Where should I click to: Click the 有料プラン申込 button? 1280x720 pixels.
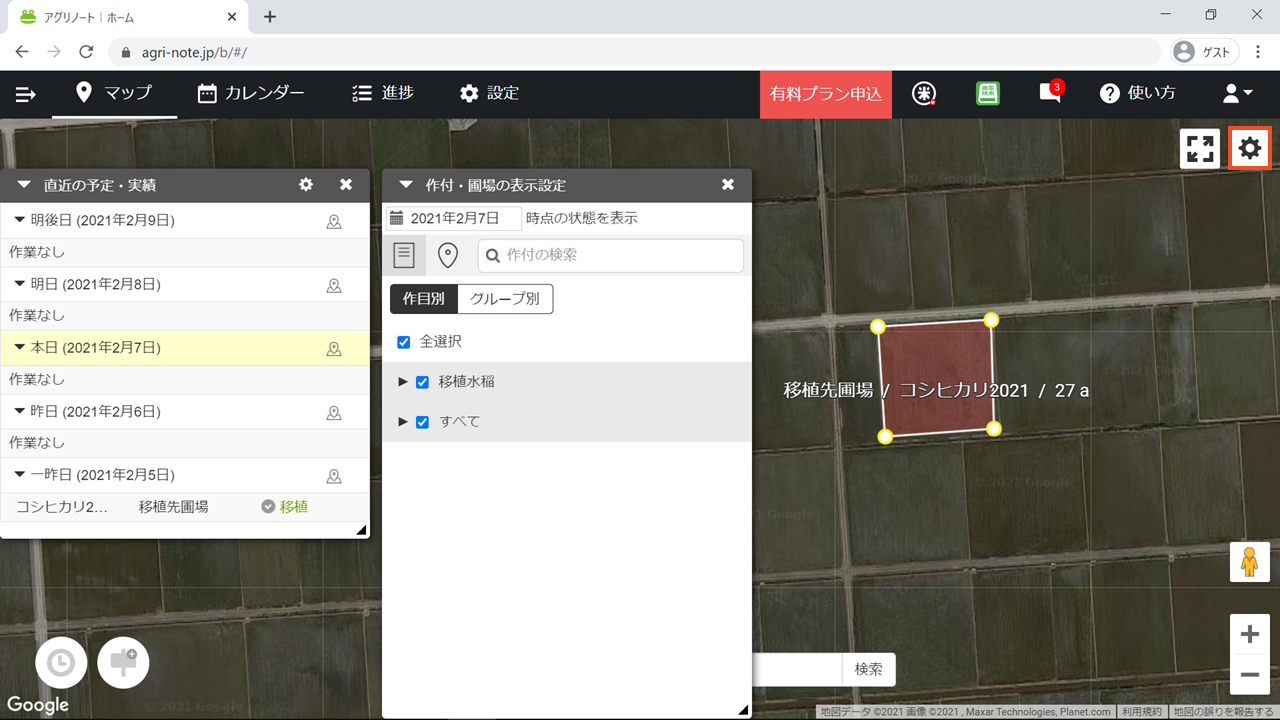pyautogui.click(x=825, y=94)
